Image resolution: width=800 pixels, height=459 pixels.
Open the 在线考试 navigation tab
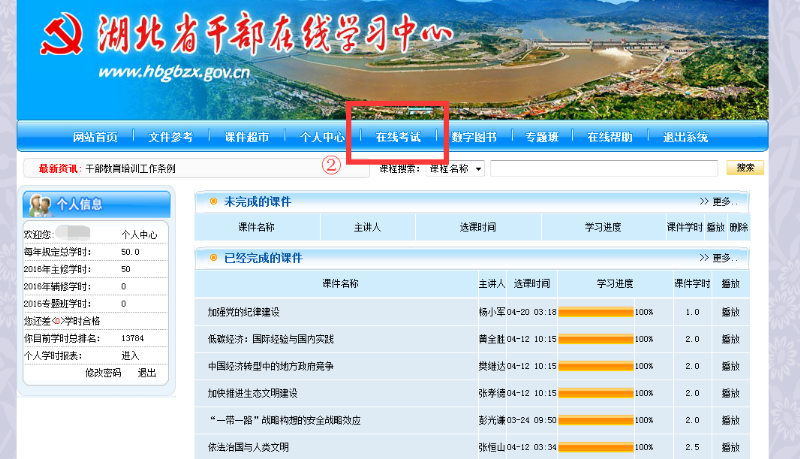tap(398, 137)
